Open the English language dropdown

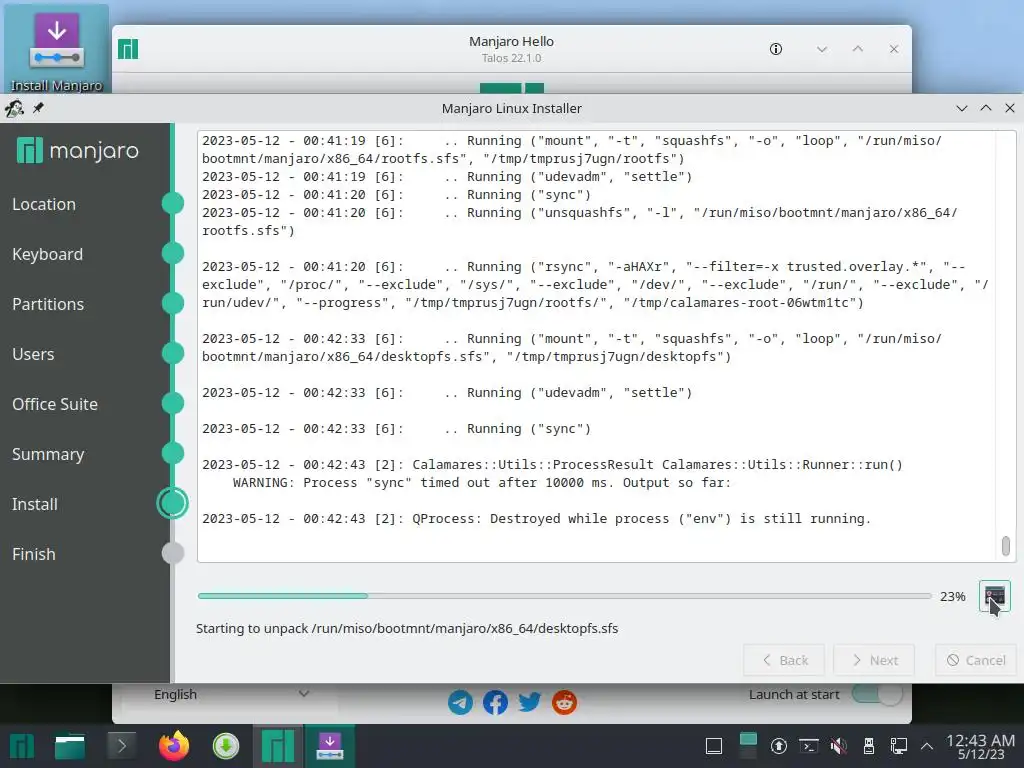230,694
